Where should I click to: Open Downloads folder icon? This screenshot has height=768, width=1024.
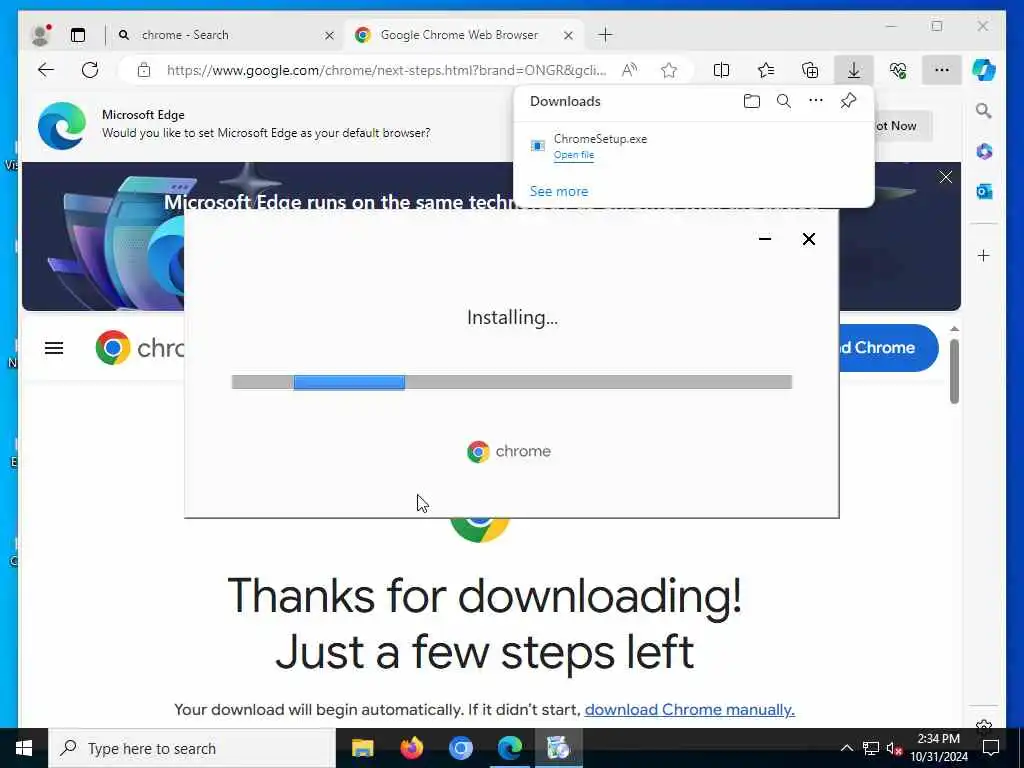click(x=752, y=101)
